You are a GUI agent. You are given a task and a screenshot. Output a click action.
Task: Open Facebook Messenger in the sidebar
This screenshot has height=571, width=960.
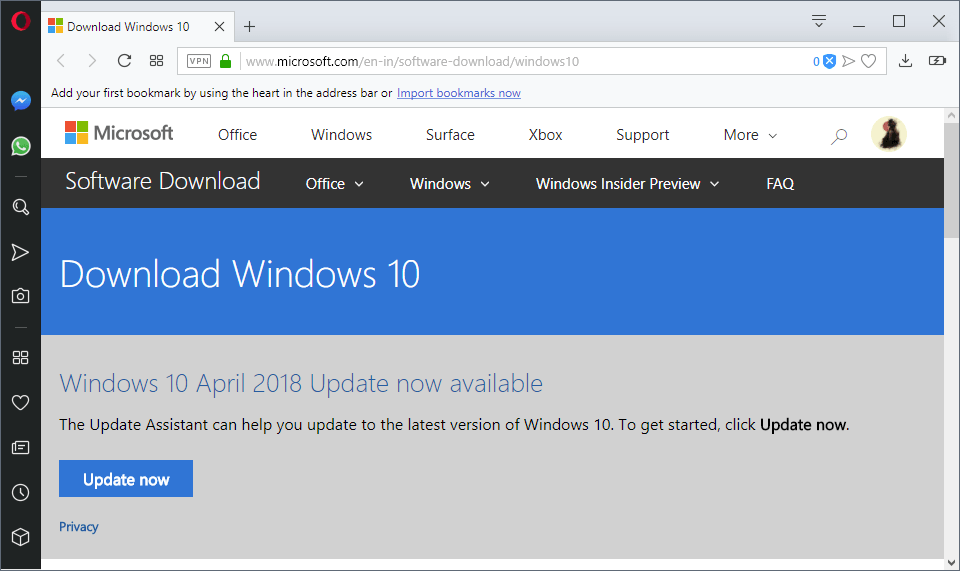click(x=21, y=100)
